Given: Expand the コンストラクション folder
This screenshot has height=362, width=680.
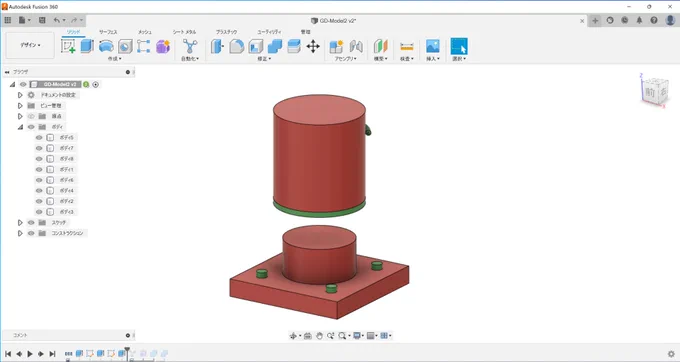Looking at the screenshot, I should click(x=20, y=233).
